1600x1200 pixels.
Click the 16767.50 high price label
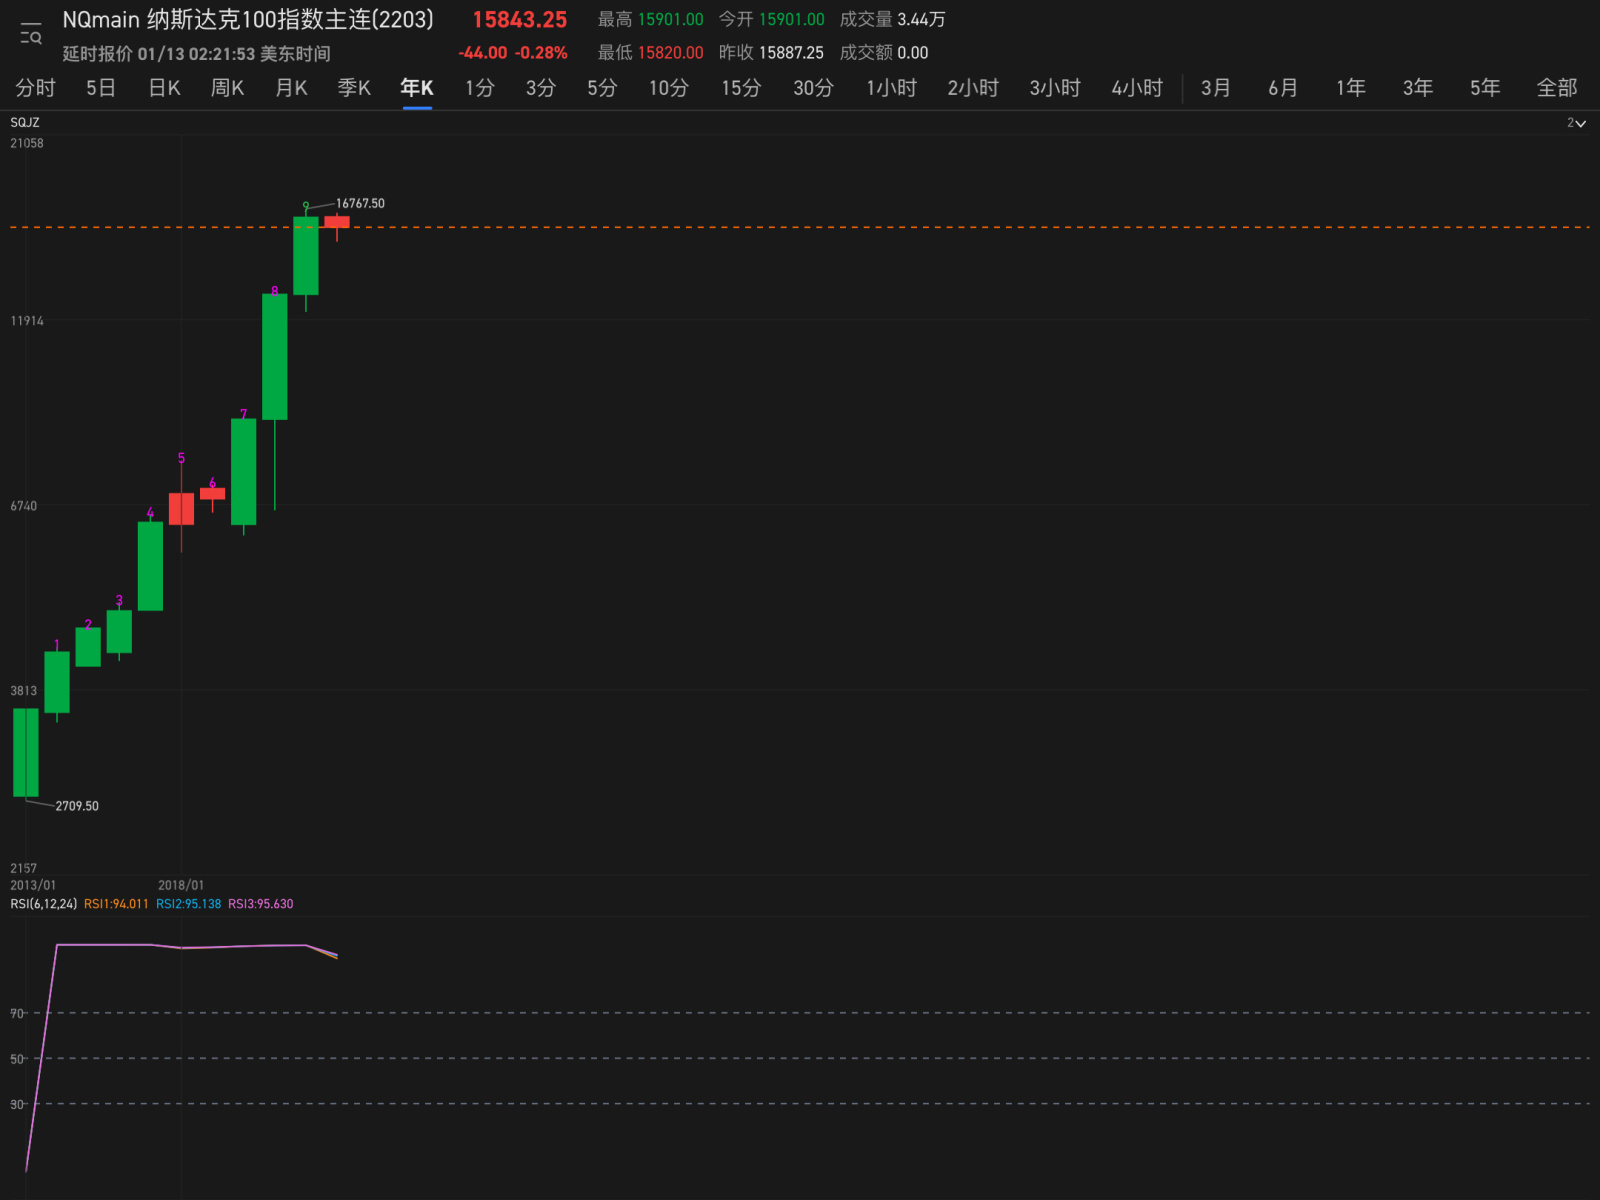pos(360,204)
